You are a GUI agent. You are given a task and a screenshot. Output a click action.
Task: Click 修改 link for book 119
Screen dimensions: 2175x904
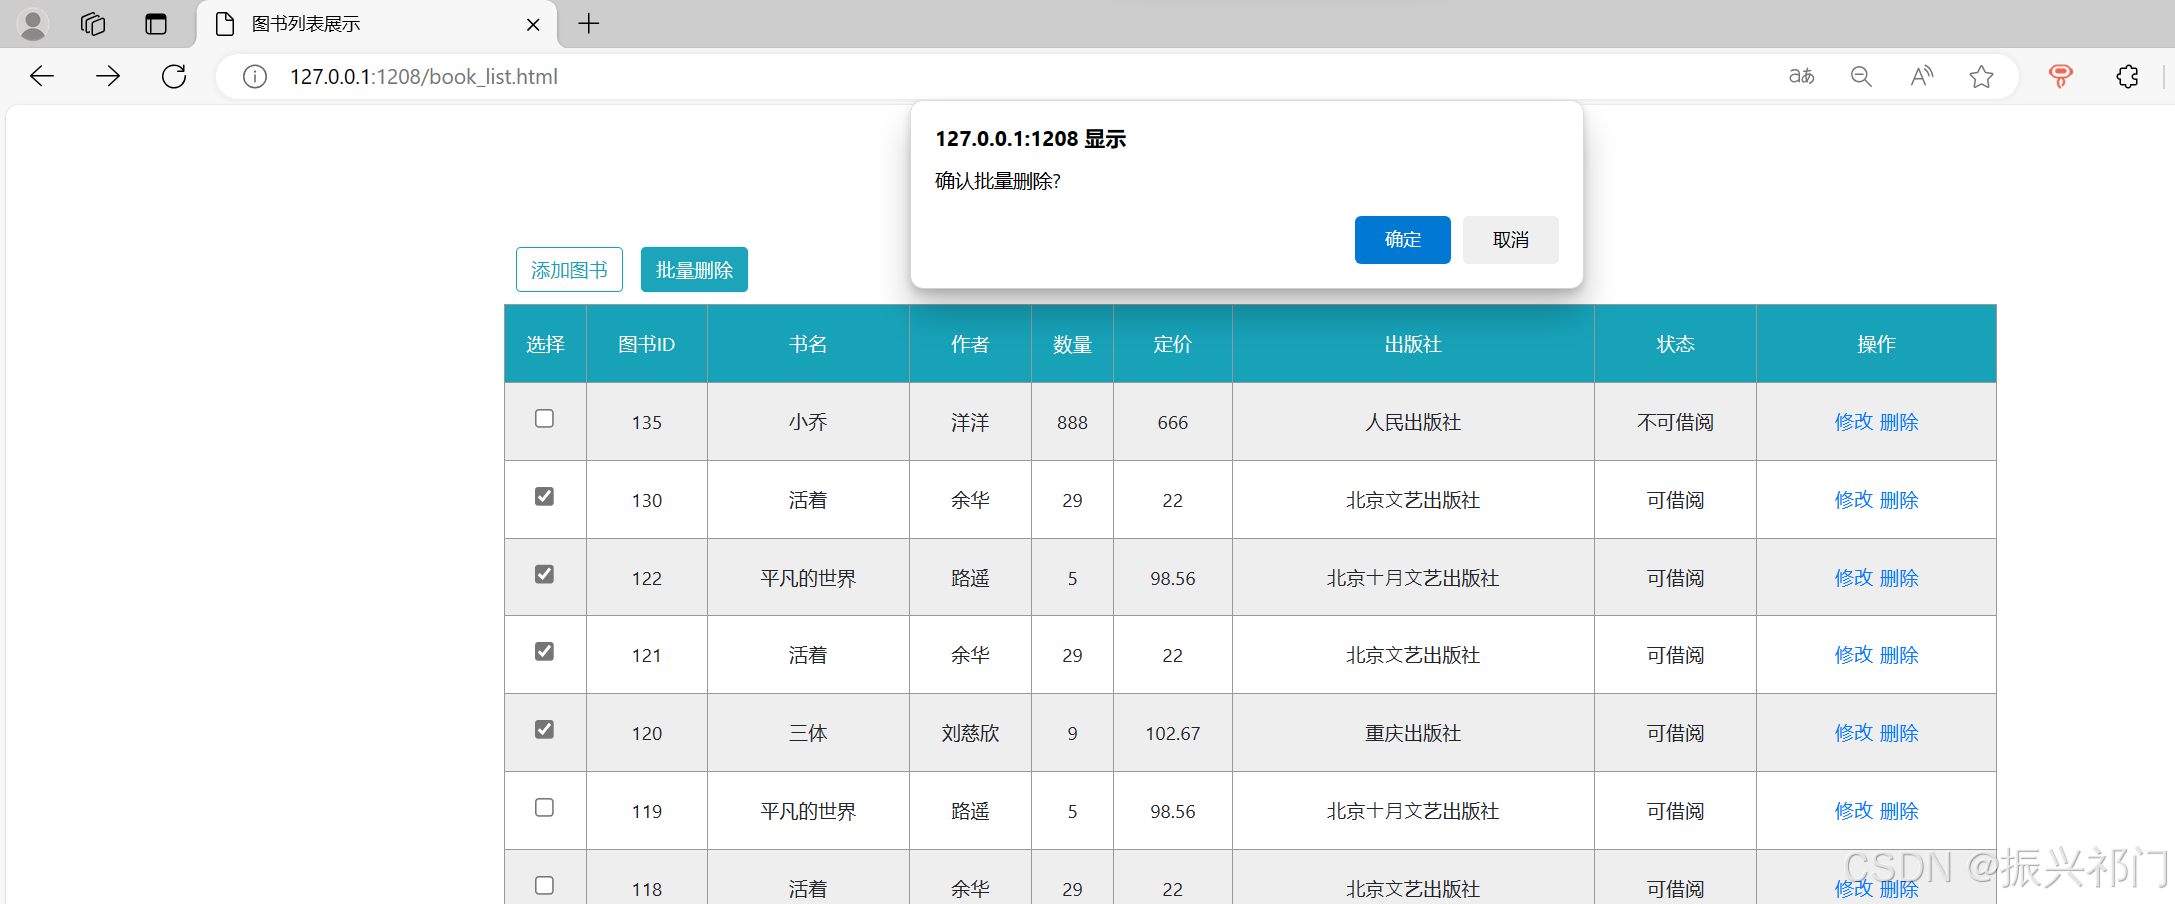coord(1853,811)
